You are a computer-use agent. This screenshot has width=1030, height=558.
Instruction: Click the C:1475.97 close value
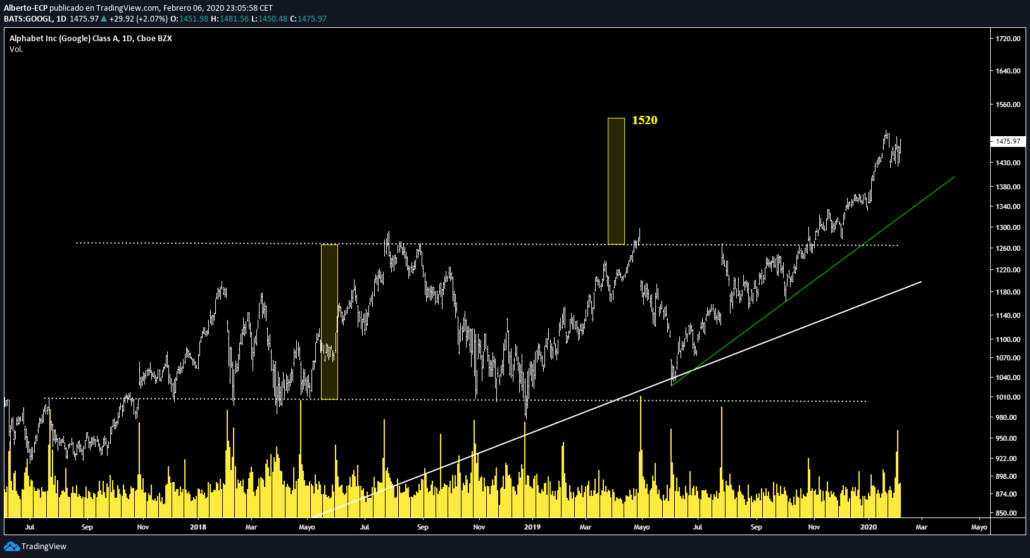click(x=308, y=19)
